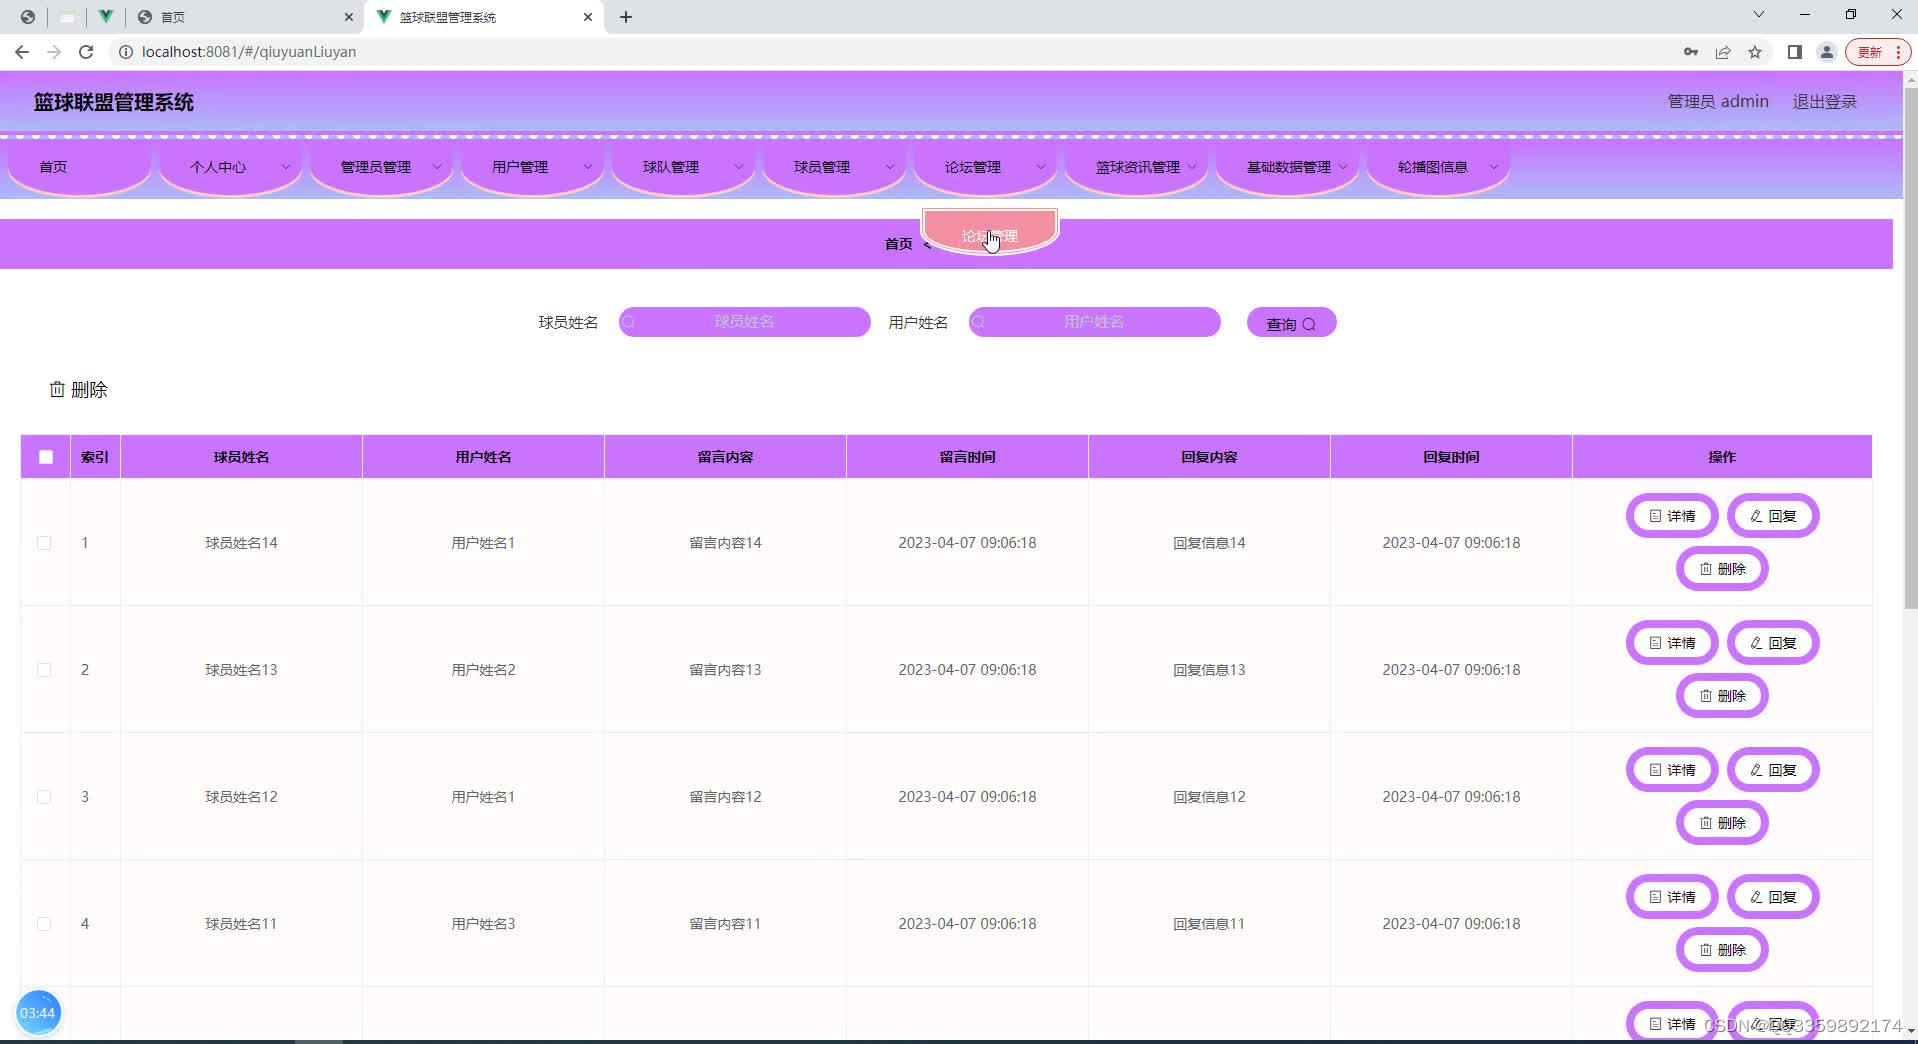The height and width of the screenshot is (1044, 1918).
Task: Click the 查询 search button
Action: pyautogui.click(x=1291, y=323)
